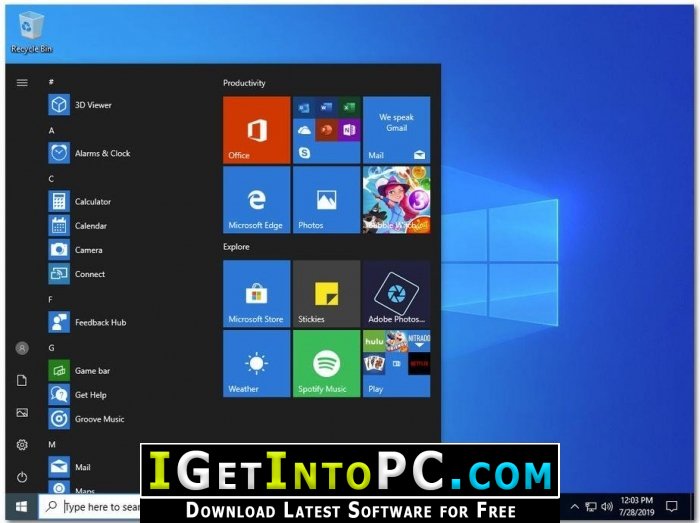Click the taskbar search box
The height and width of the screenshot is (523, 700).
(x=89, y=506)
